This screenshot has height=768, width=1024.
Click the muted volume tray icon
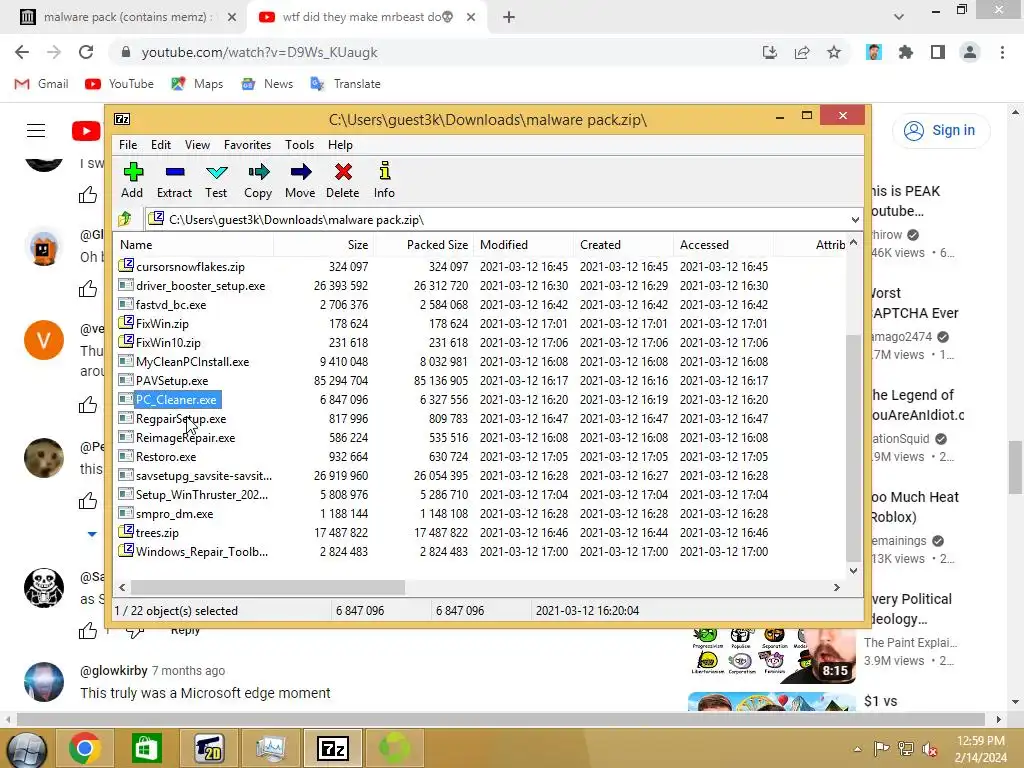[929, 749]
